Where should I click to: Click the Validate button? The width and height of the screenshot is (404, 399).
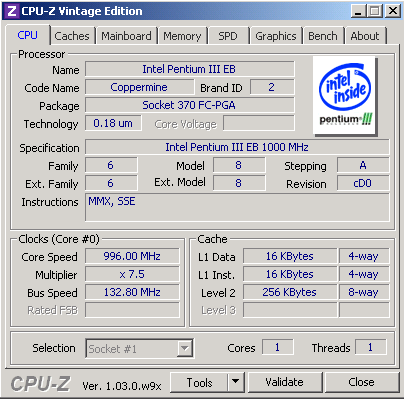tap(284, 382)
